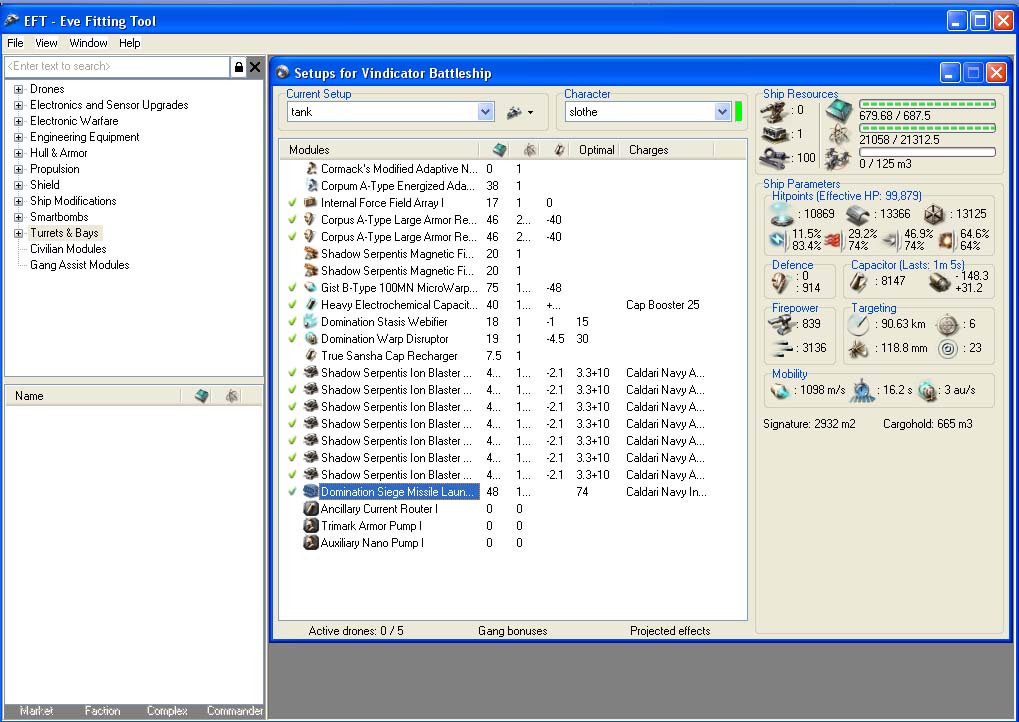Screen dimensions: 1019x722
Task: Open the View menu
Action: [x=46, y=43]
